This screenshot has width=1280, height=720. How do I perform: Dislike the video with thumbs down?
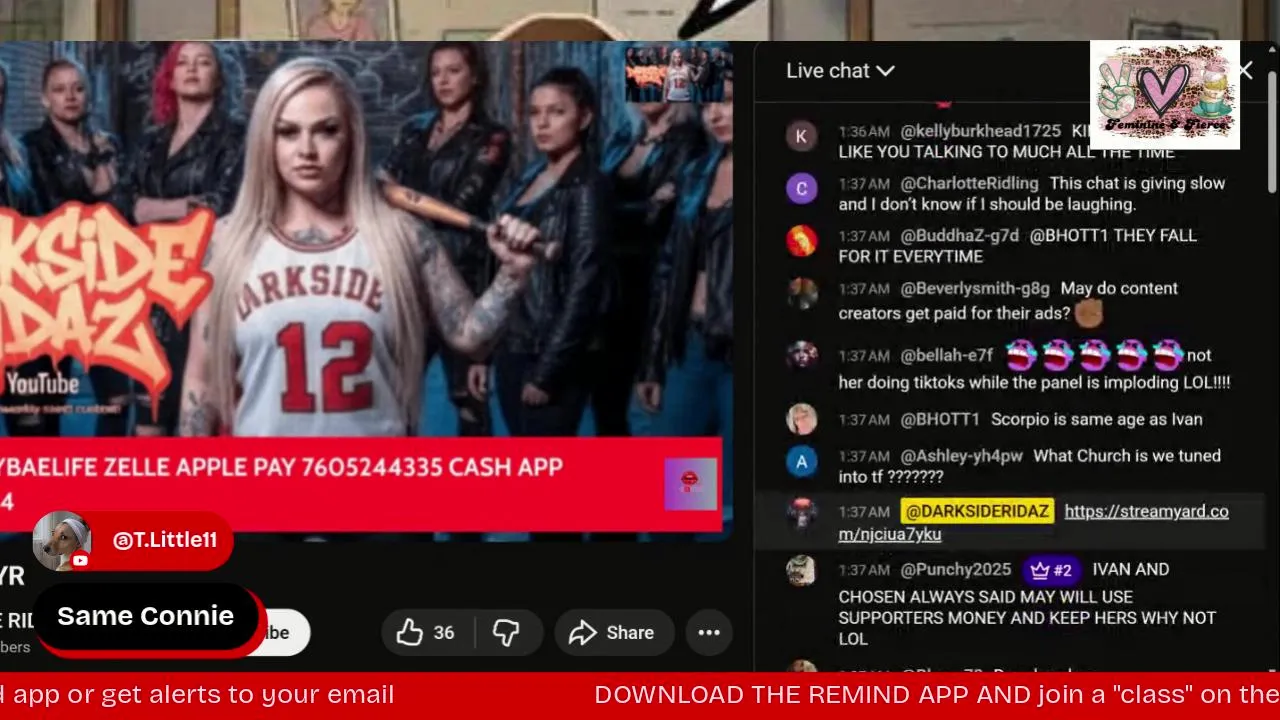(x=507, y=632)
